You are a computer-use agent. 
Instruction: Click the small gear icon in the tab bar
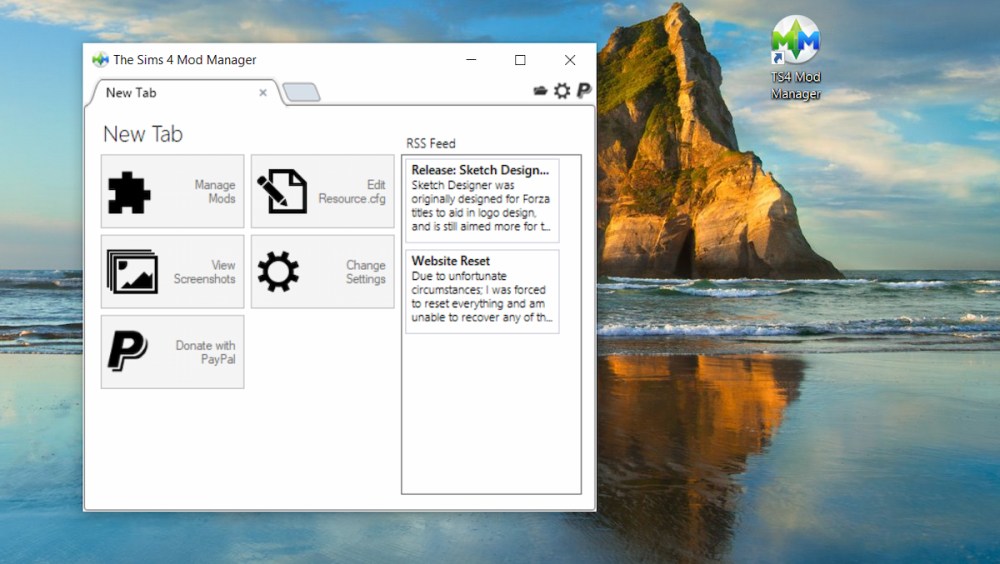pos(562,91)
